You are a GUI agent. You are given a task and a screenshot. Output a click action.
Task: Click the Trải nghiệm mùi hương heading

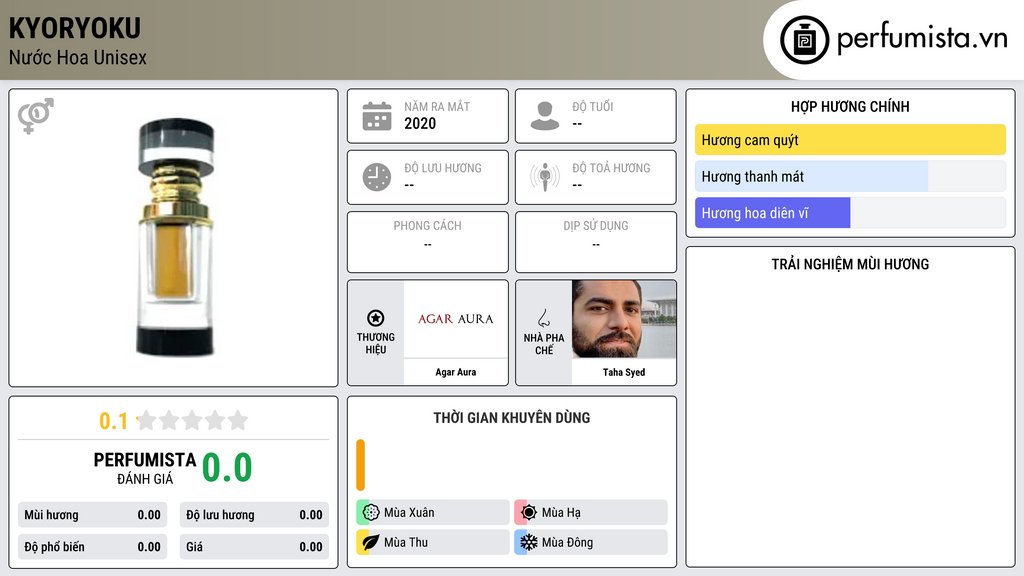850,264
